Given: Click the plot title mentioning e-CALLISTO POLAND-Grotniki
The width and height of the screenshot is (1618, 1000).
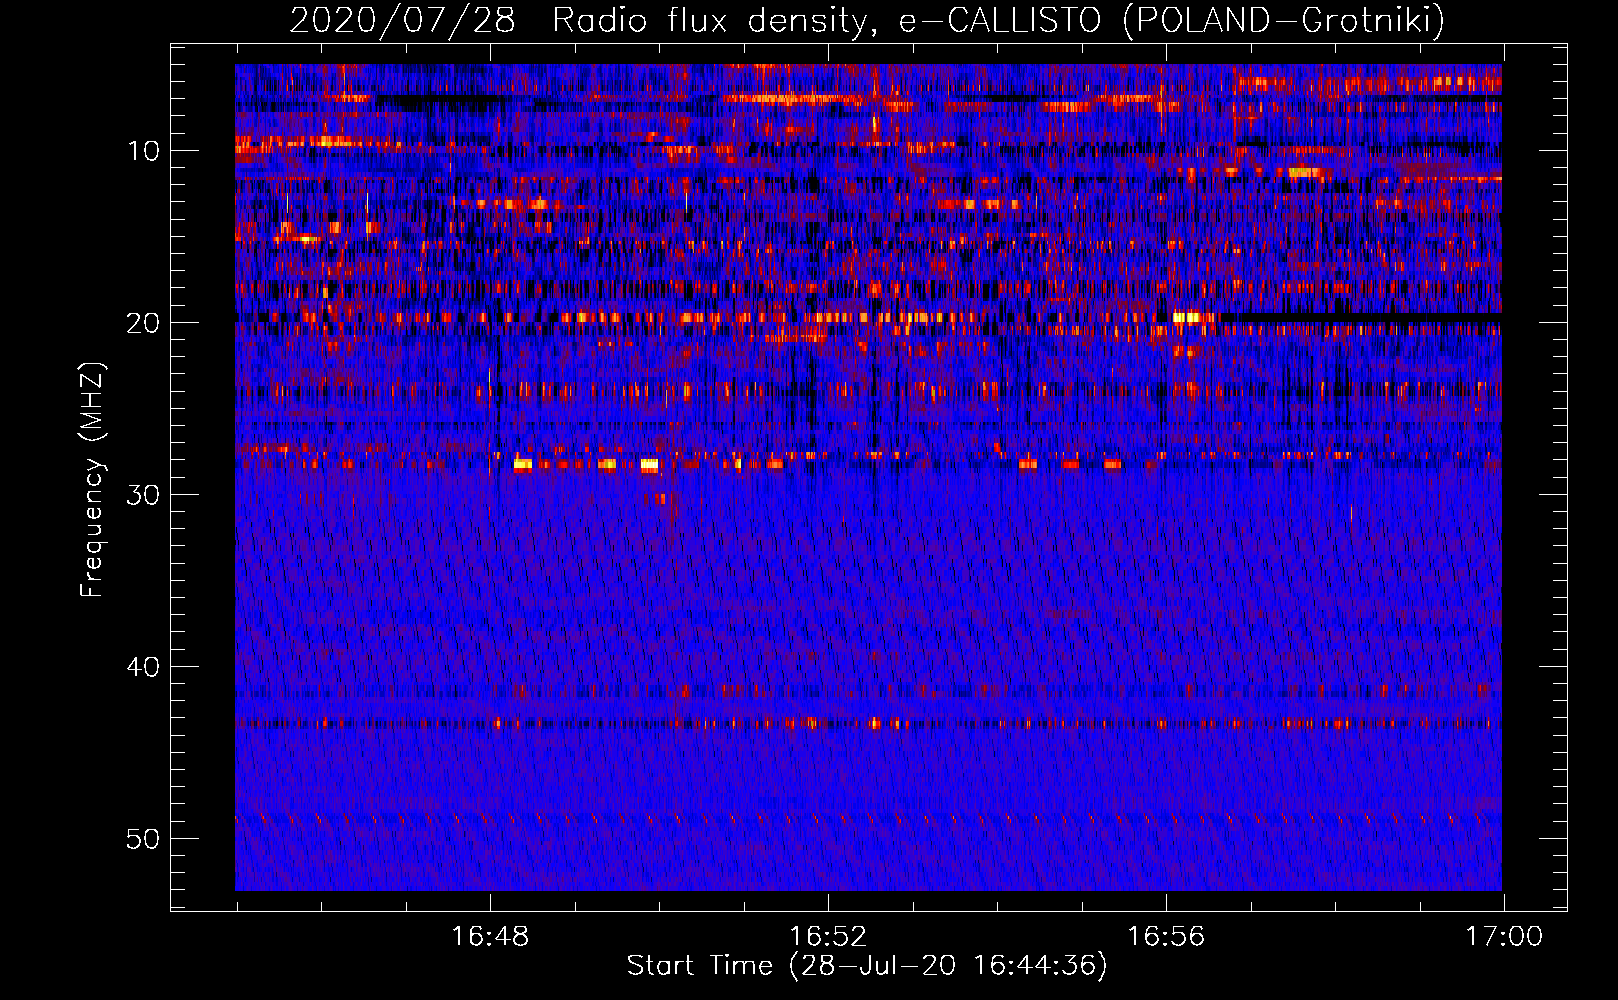Looking at the screenshot, I should [867, 20].
